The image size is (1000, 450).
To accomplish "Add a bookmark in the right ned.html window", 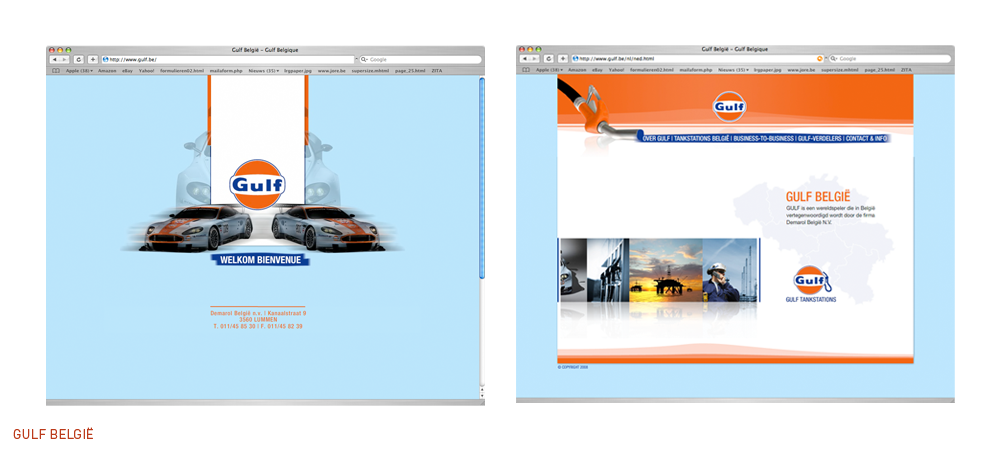I will click(563, 59).
